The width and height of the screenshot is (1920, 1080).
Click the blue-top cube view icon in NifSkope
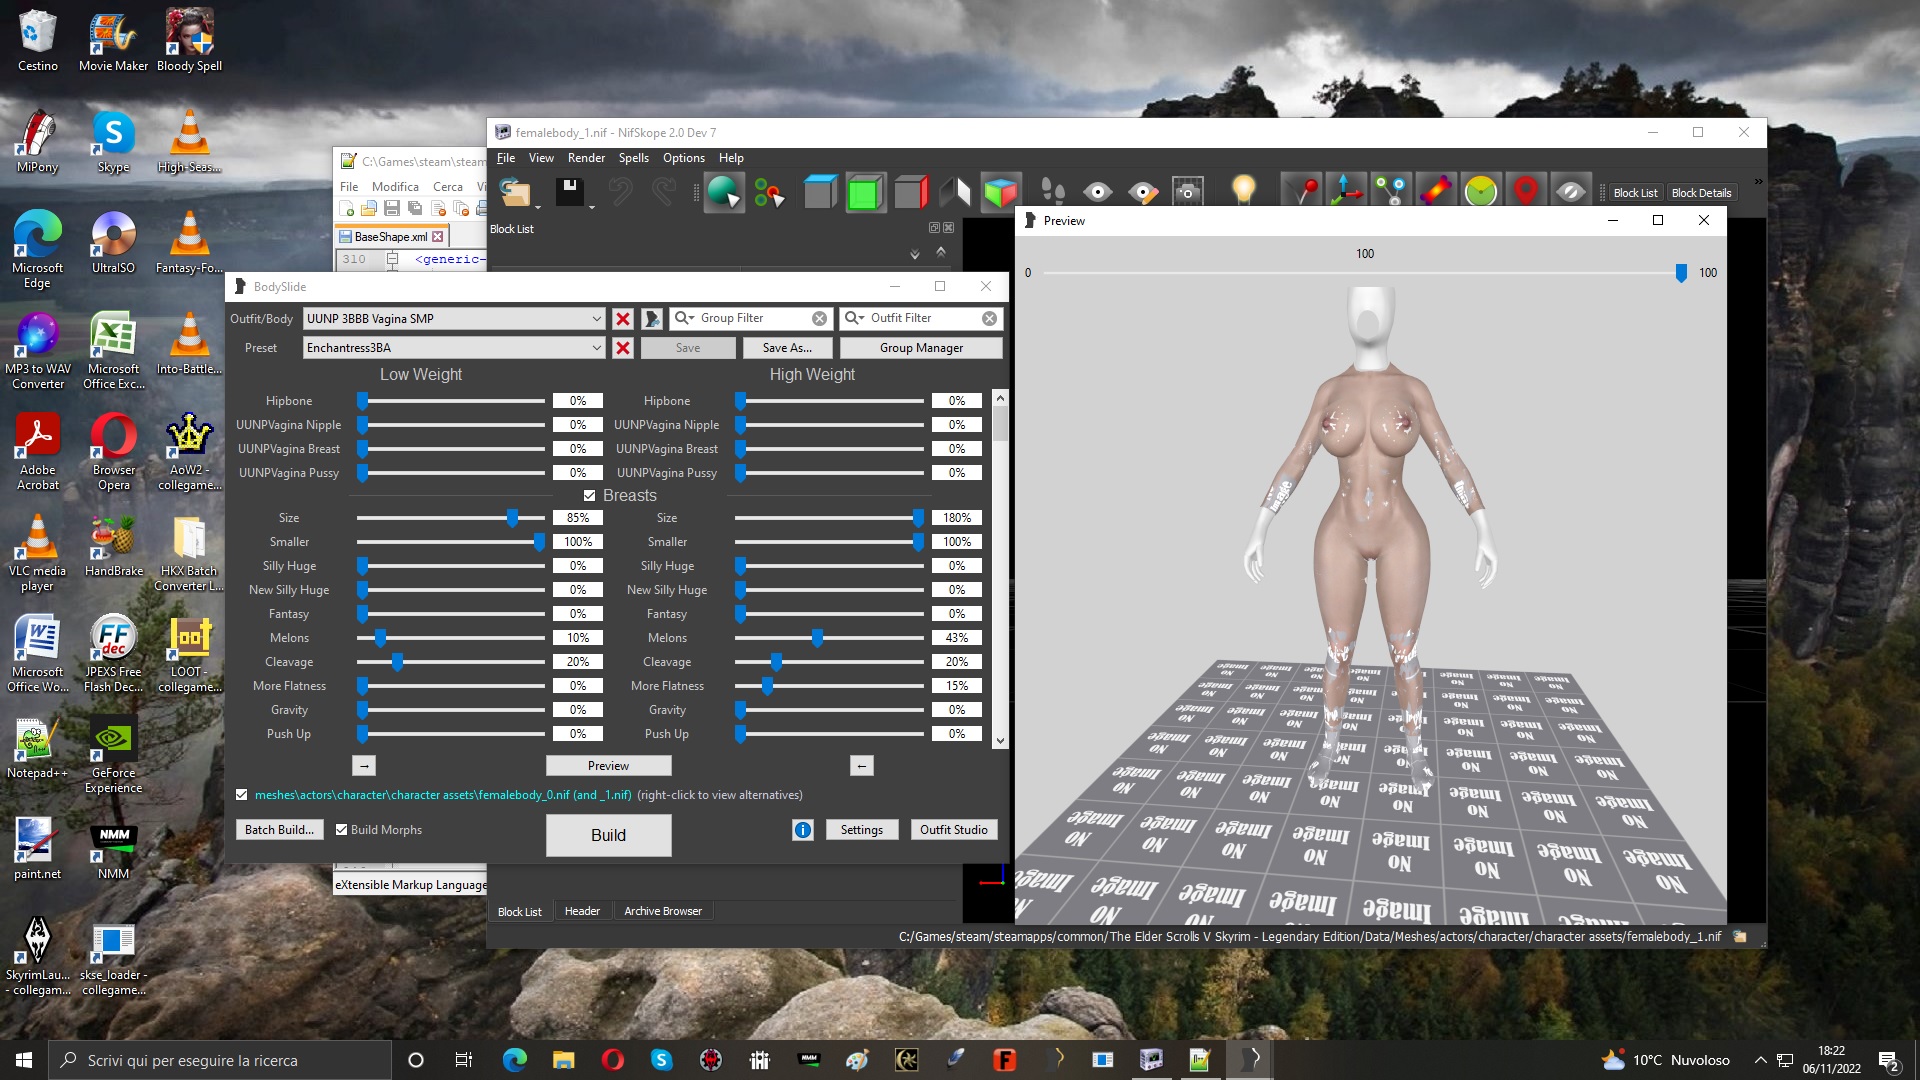tap(820, 192)
